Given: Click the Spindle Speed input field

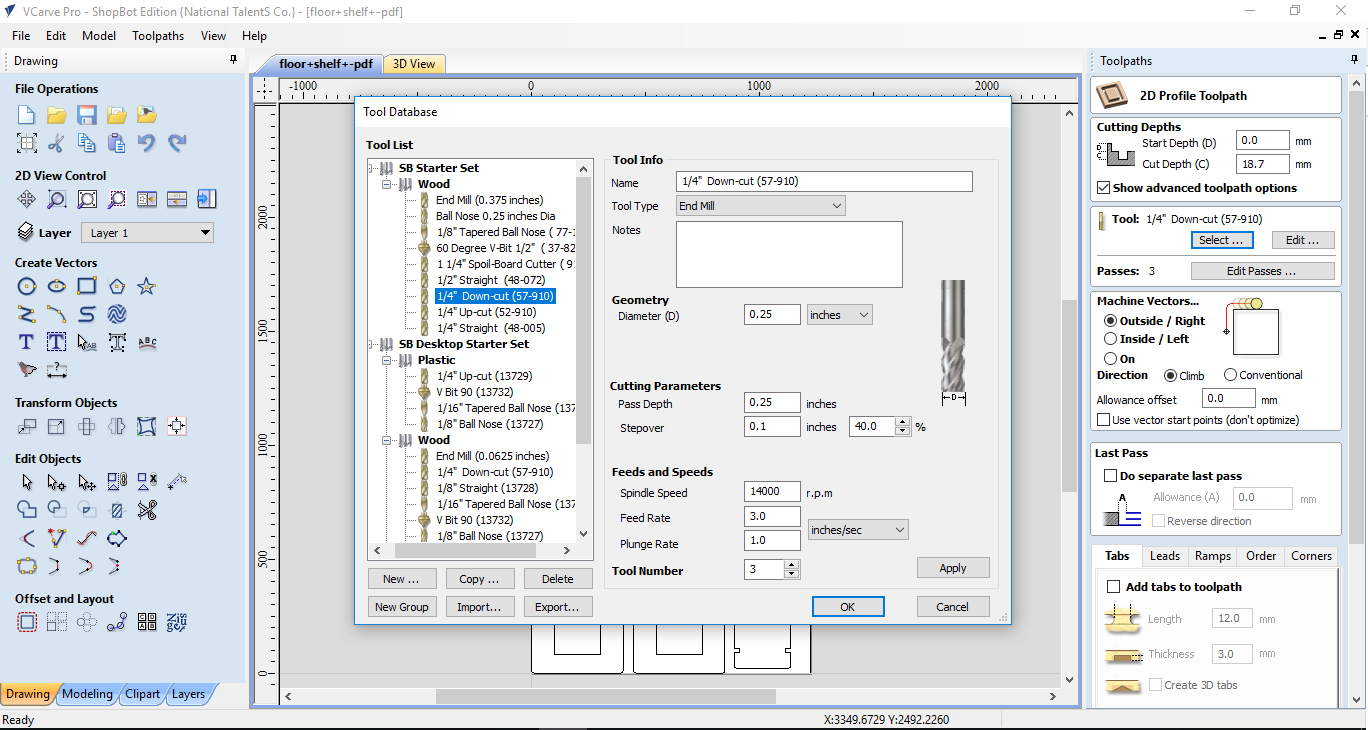Looking at the screenshot, I should [773, 492].
